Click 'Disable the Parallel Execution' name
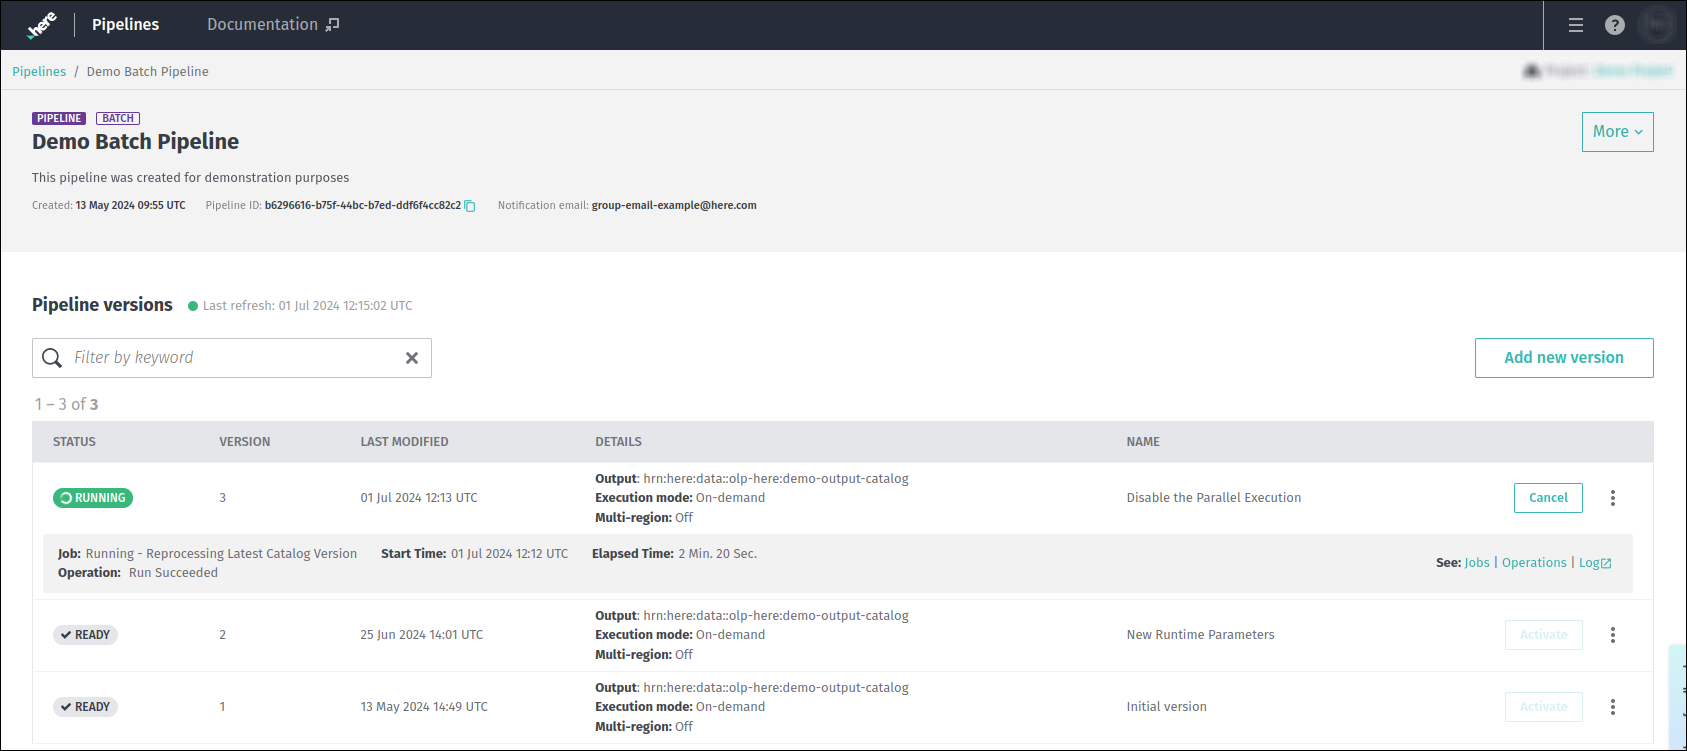 pos(1214,498)
